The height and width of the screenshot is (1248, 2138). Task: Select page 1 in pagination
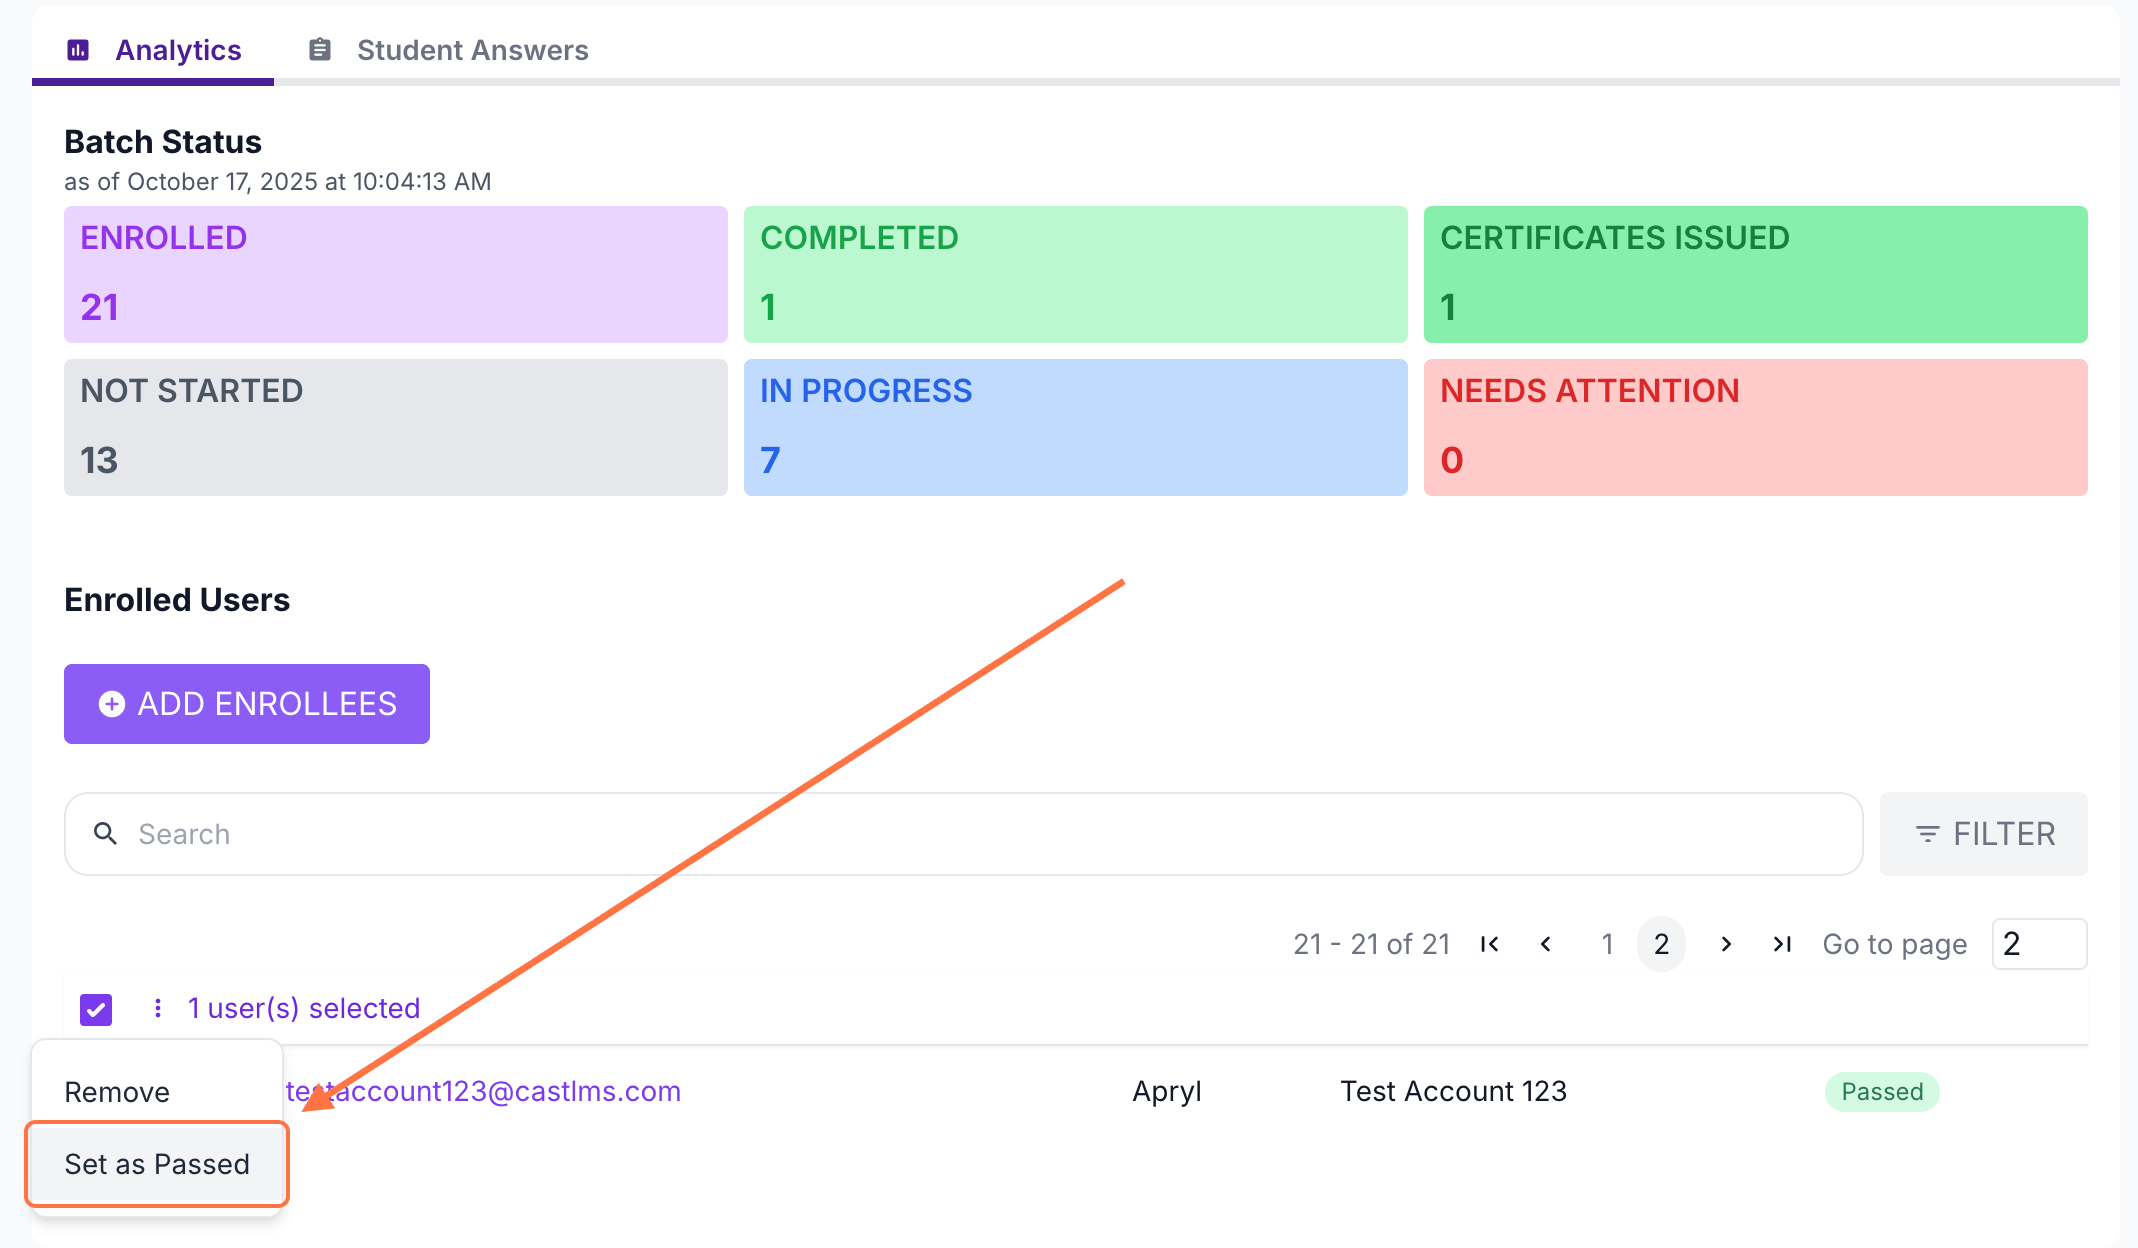click(1607, 944)
